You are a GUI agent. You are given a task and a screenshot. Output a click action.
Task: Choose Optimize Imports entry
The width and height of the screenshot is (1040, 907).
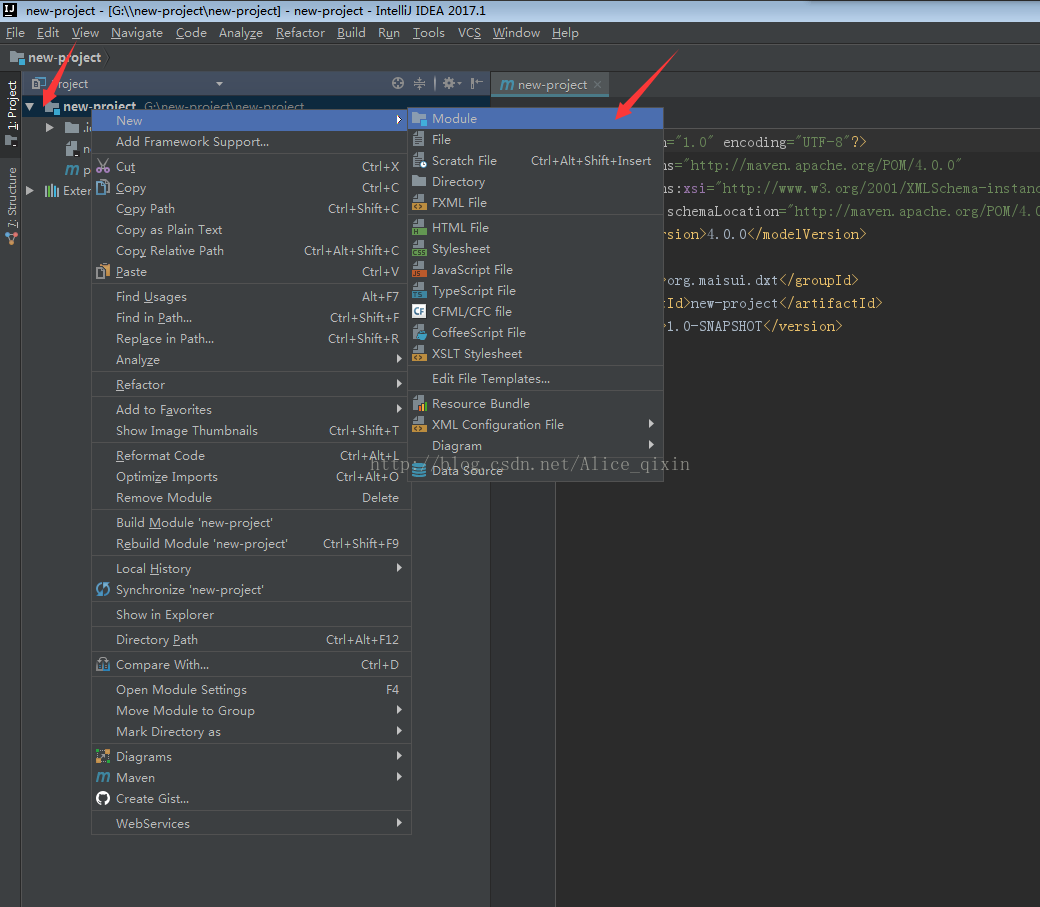pos(251,476)
